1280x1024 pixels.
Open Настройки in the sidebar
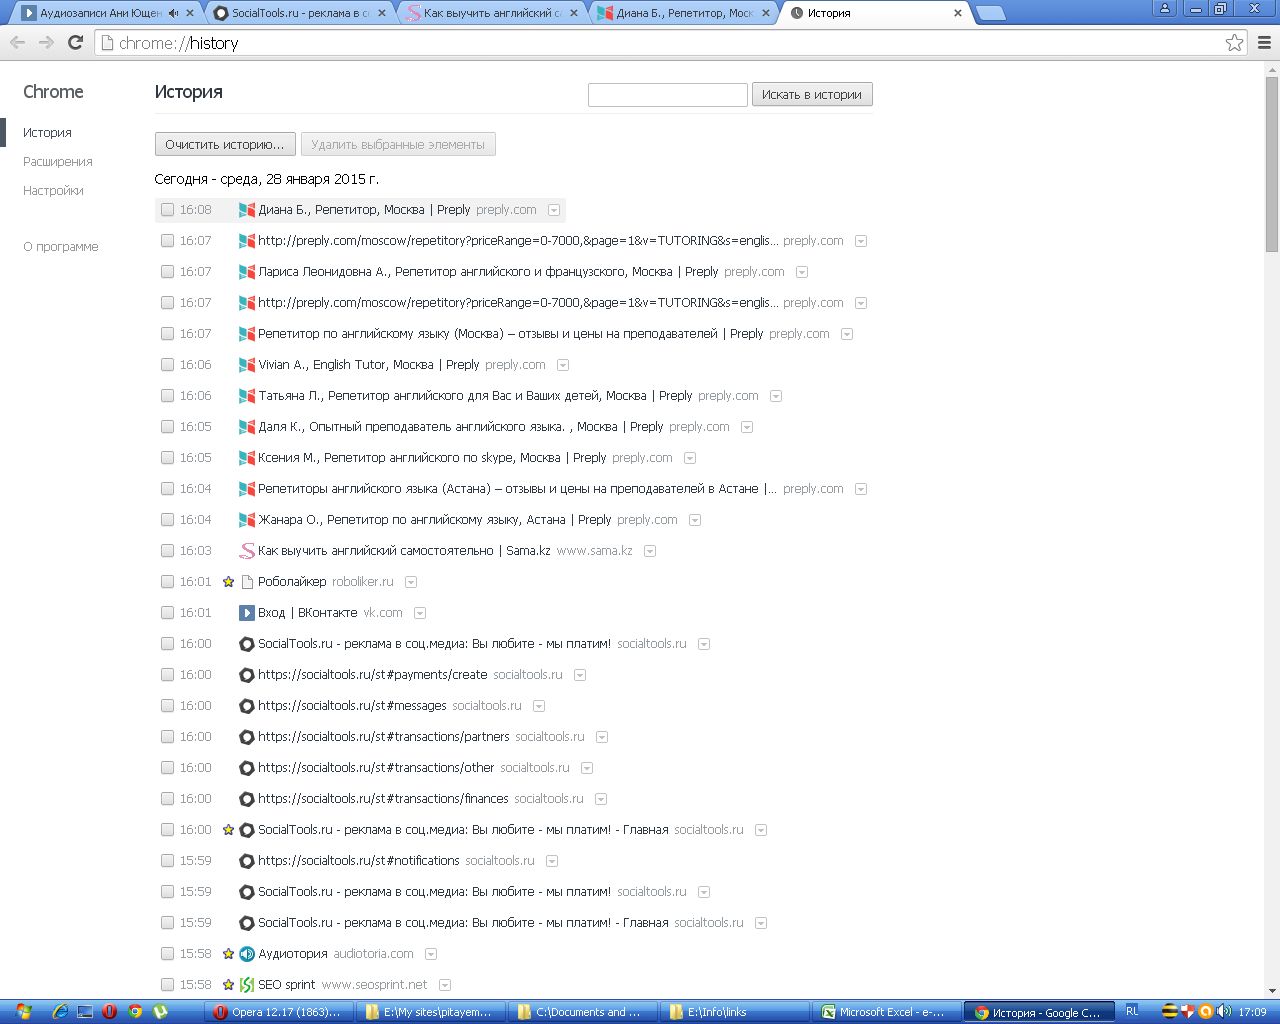[x=53, y=190]
